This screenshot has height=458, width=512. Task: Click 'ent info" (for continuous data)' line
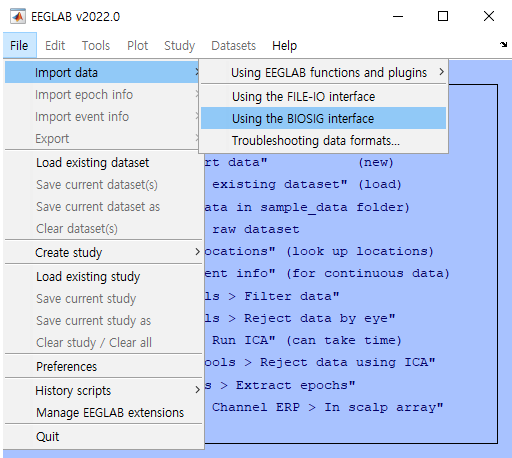[x=327, y=274]
